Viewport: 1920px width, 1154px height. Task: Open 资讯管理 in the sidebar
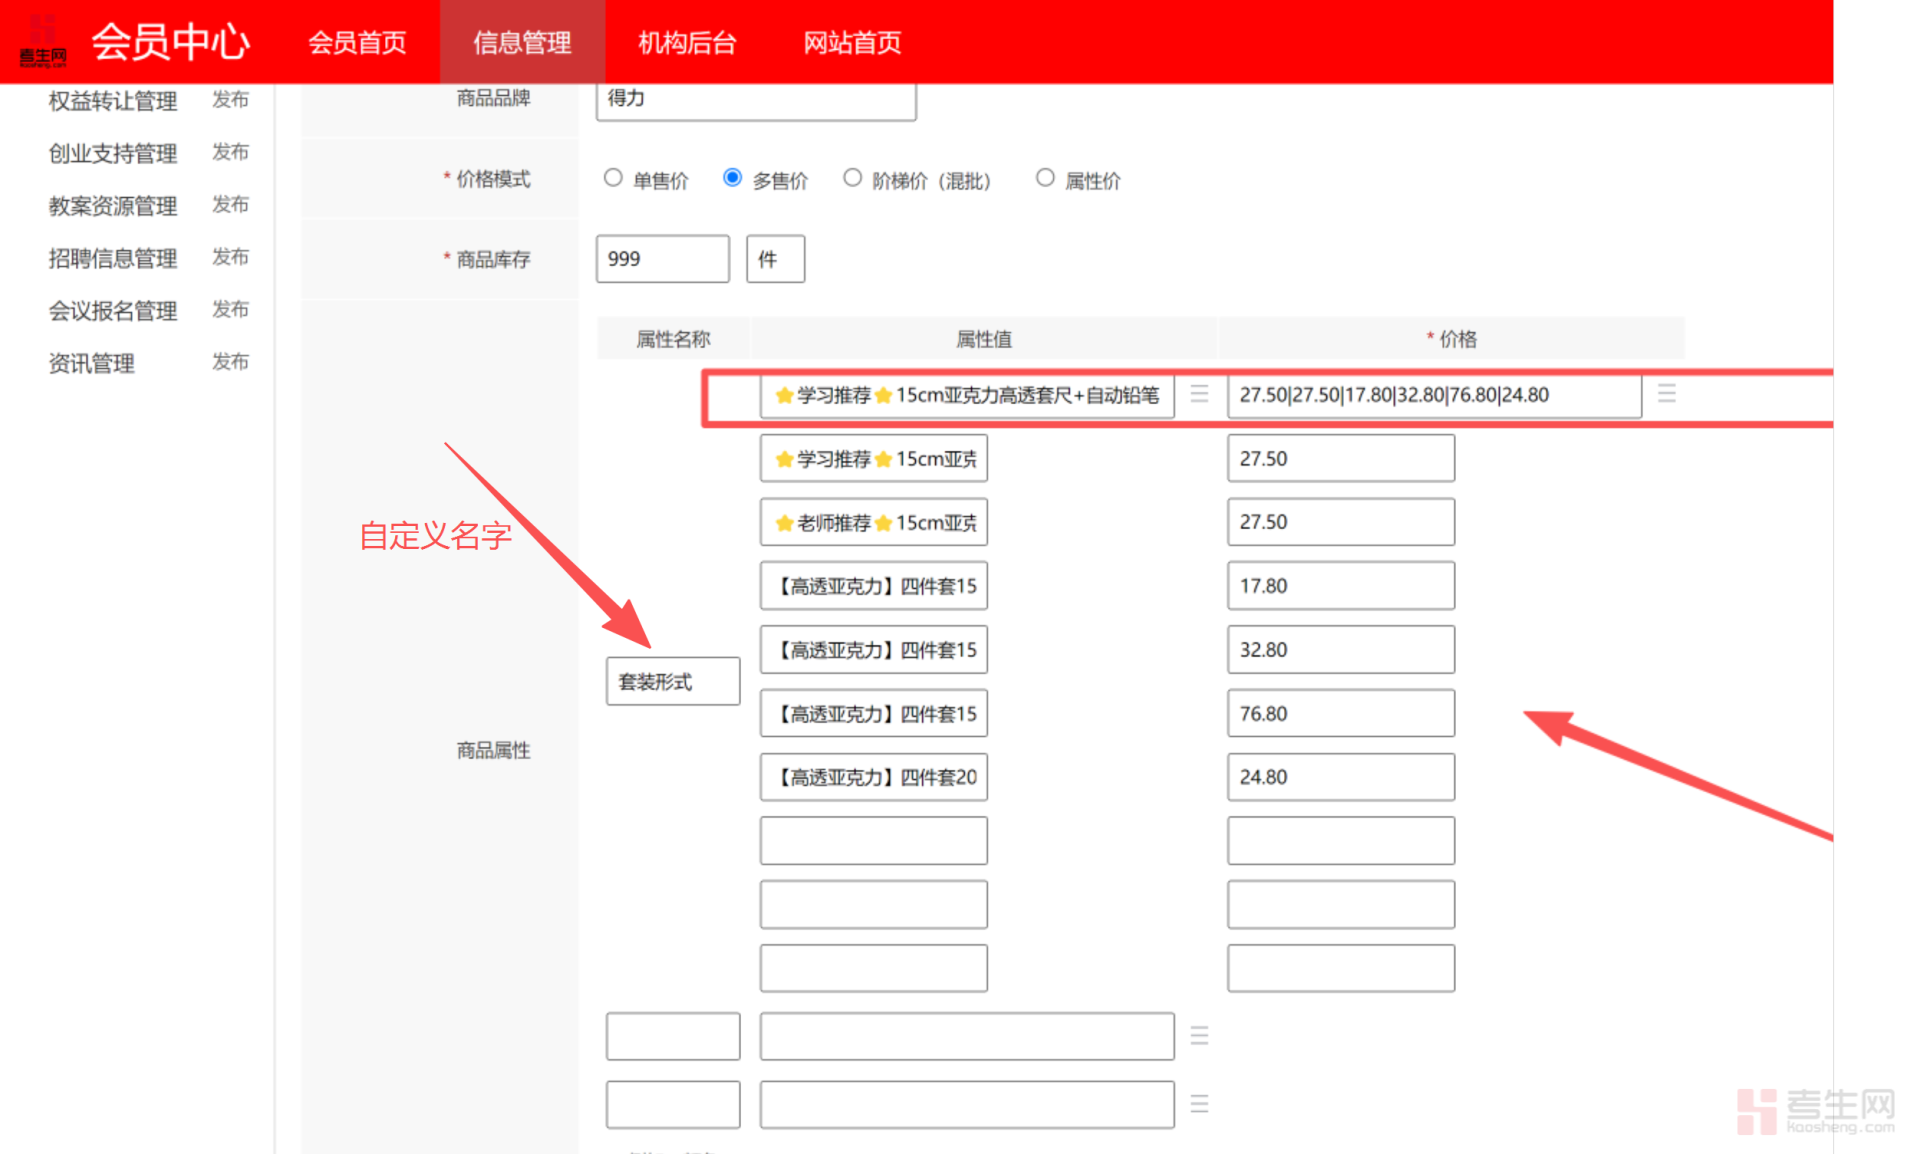click(92, 363)
